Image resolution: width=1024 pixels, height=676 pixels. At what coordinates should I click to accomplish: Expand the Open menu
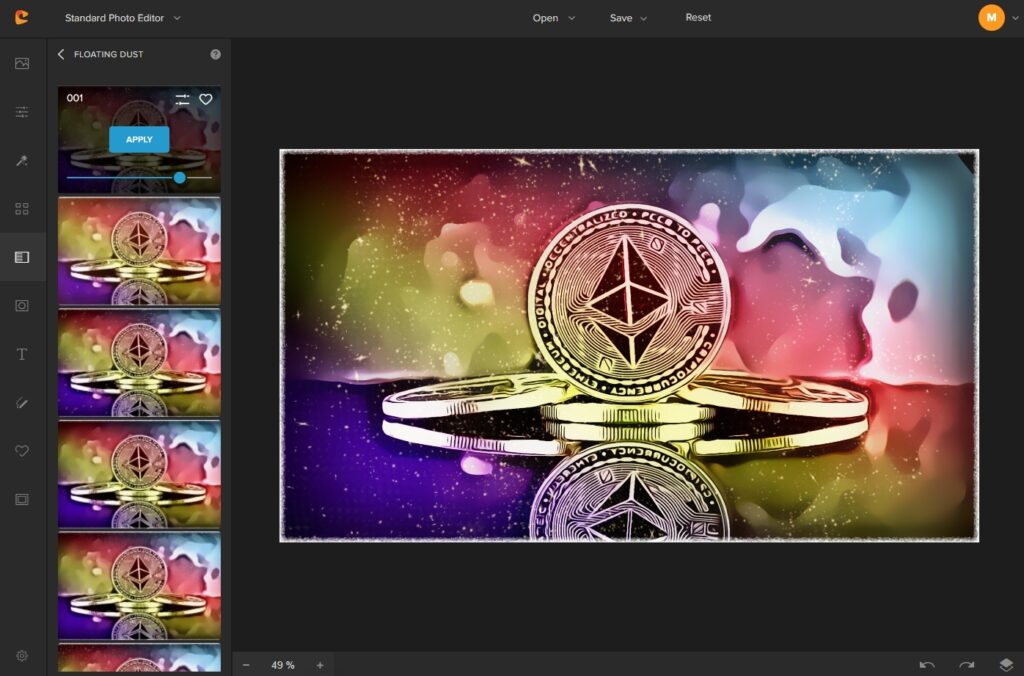point(553,18)
